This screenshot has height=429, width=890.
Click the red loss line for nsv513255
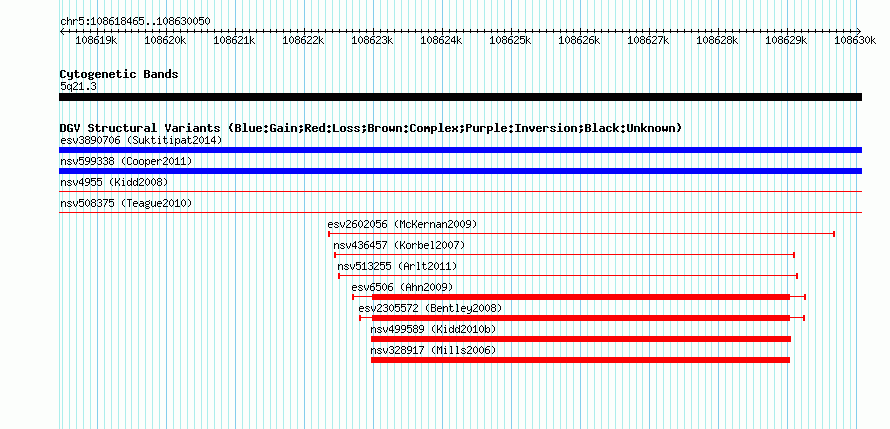pos(568,276)
